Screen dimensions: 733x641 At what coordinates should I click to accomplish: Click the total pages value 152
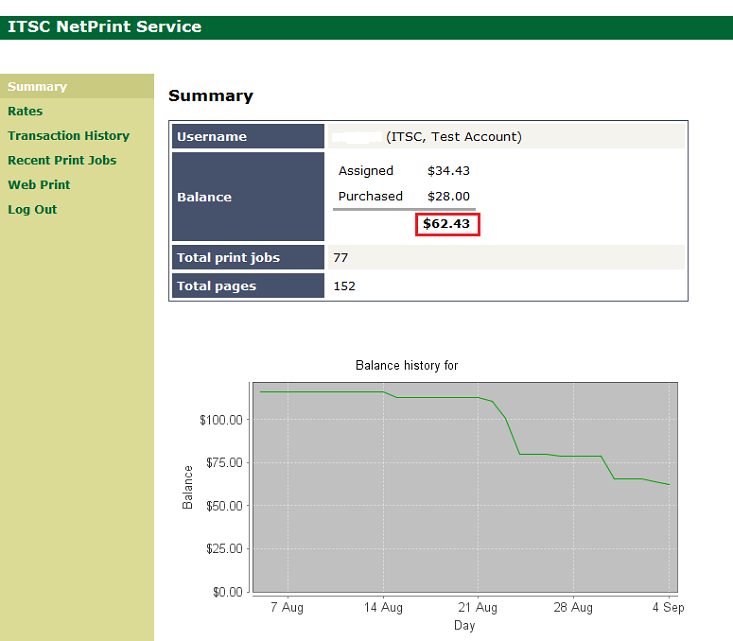[x=344, y=286]
